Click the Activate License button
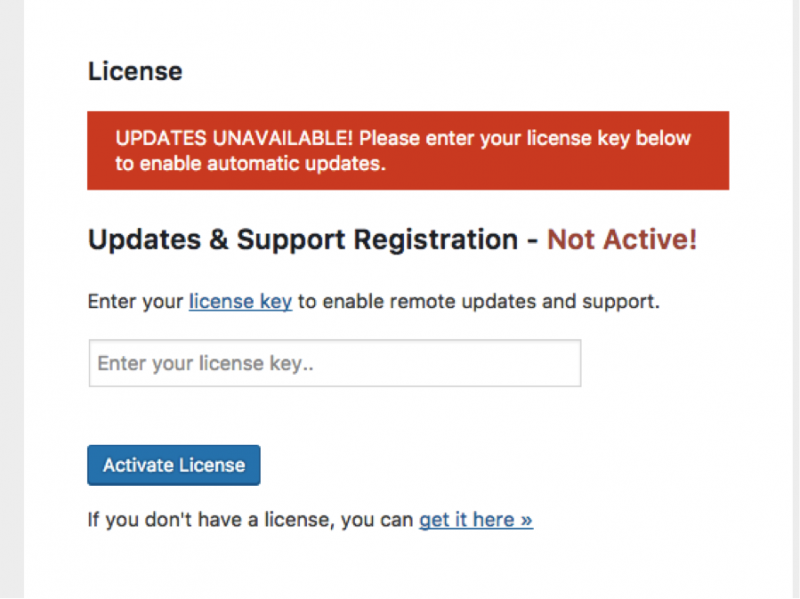800x599 pixels. (173, 465)
